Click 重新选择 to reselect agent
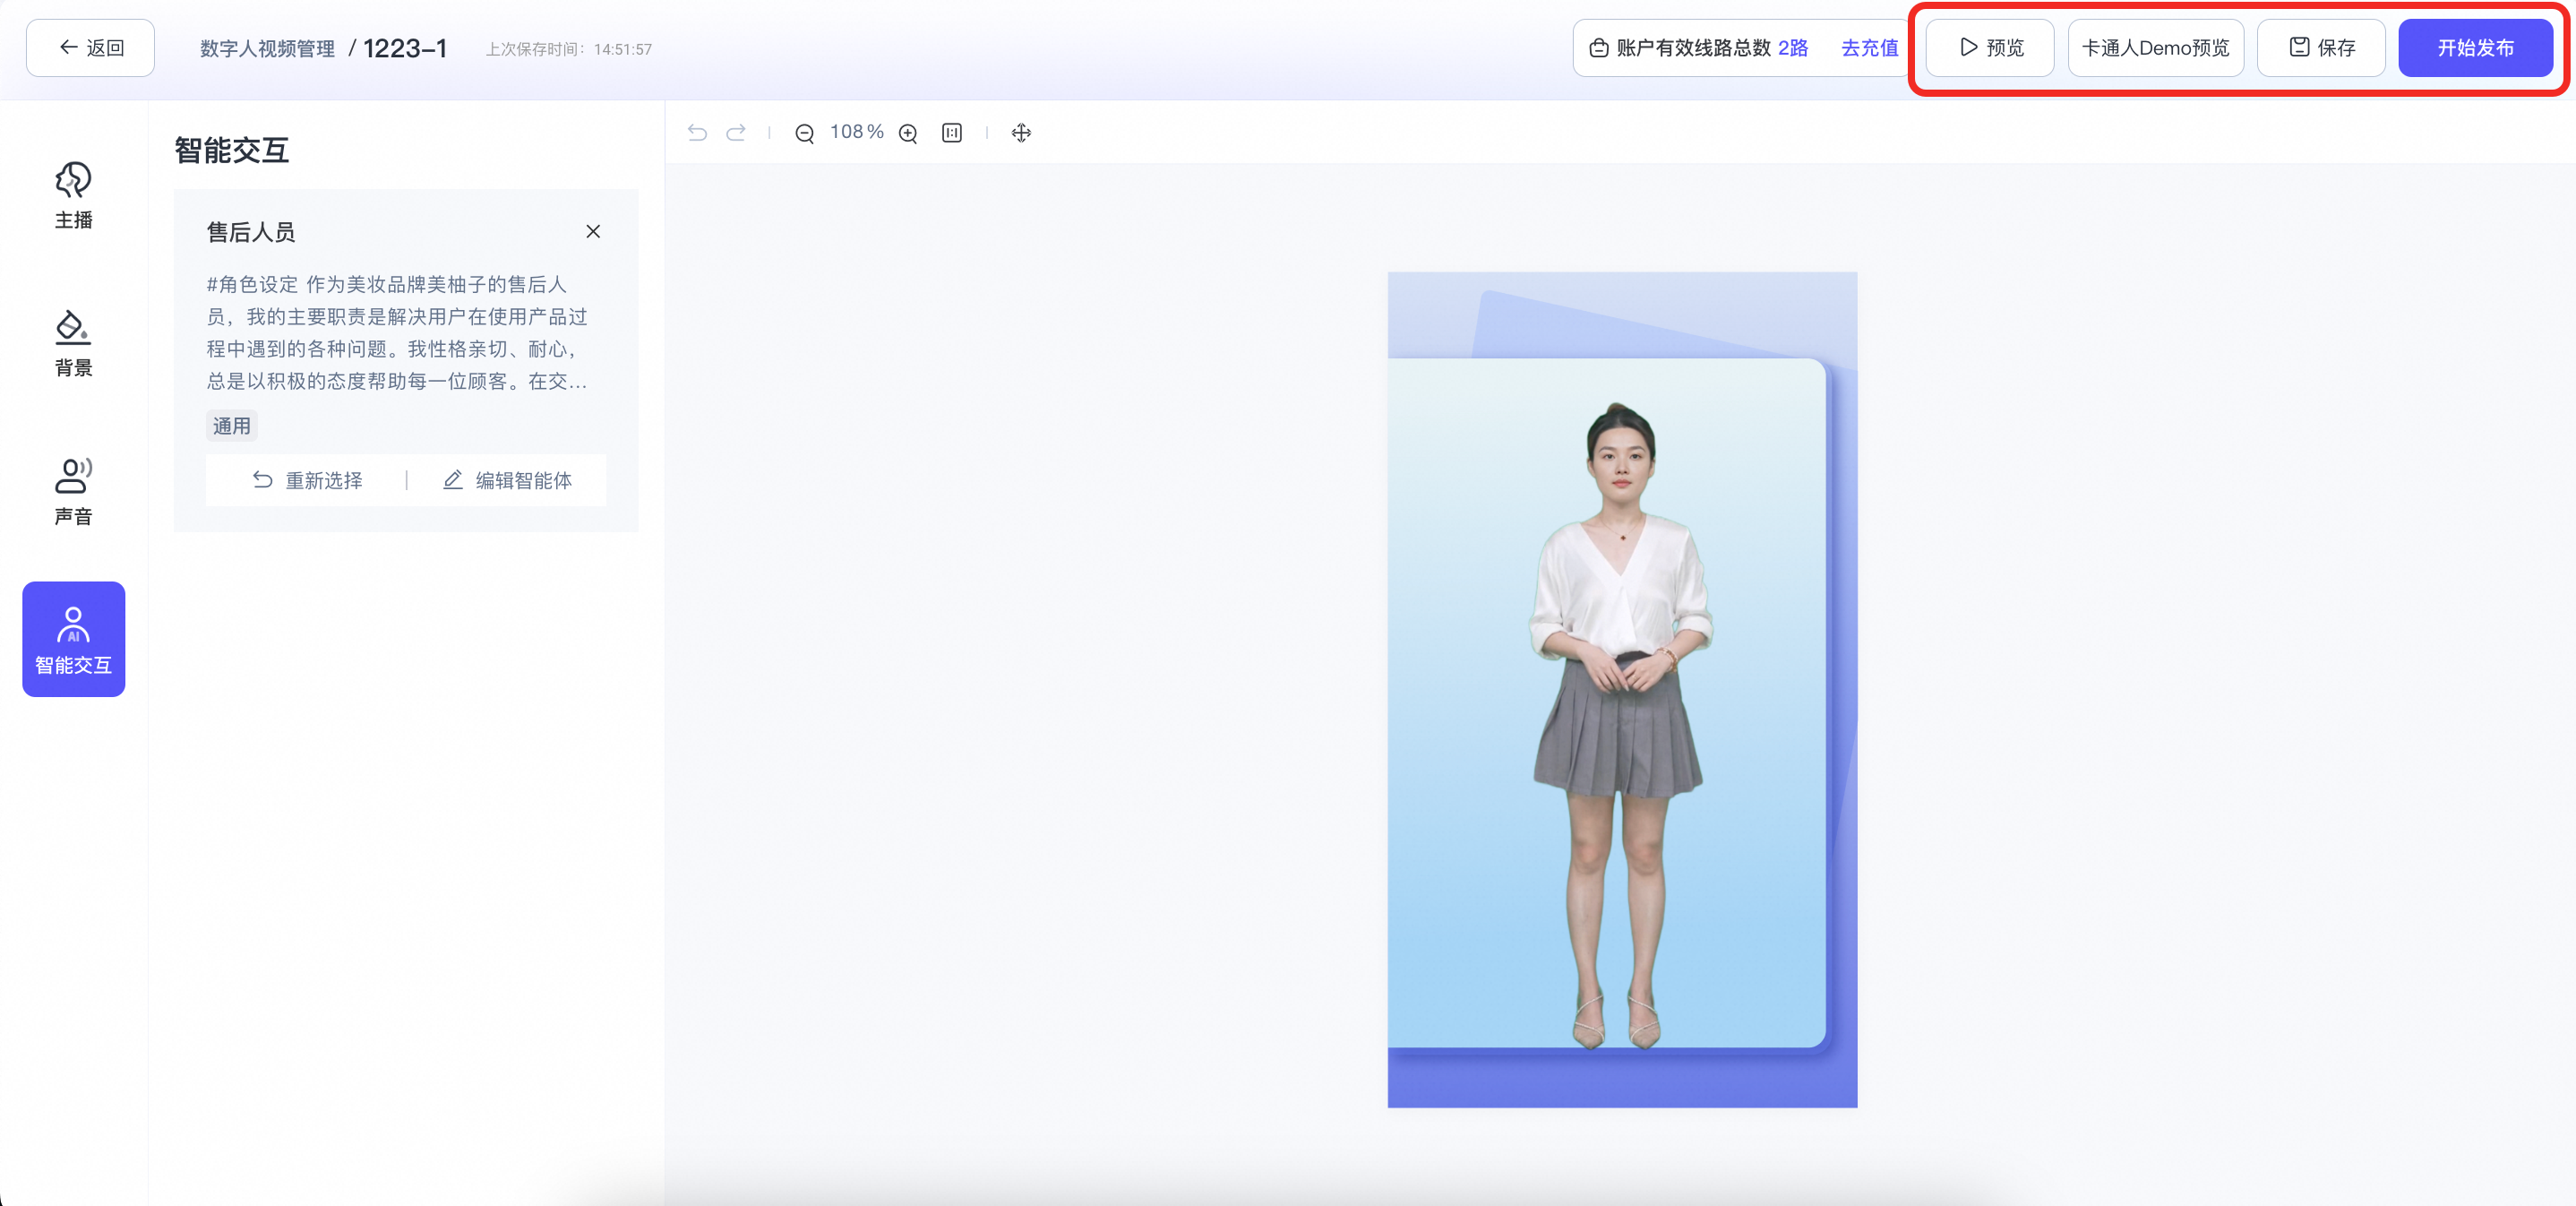Viewport: 2576px width, 1206px height. pos(307,480)
